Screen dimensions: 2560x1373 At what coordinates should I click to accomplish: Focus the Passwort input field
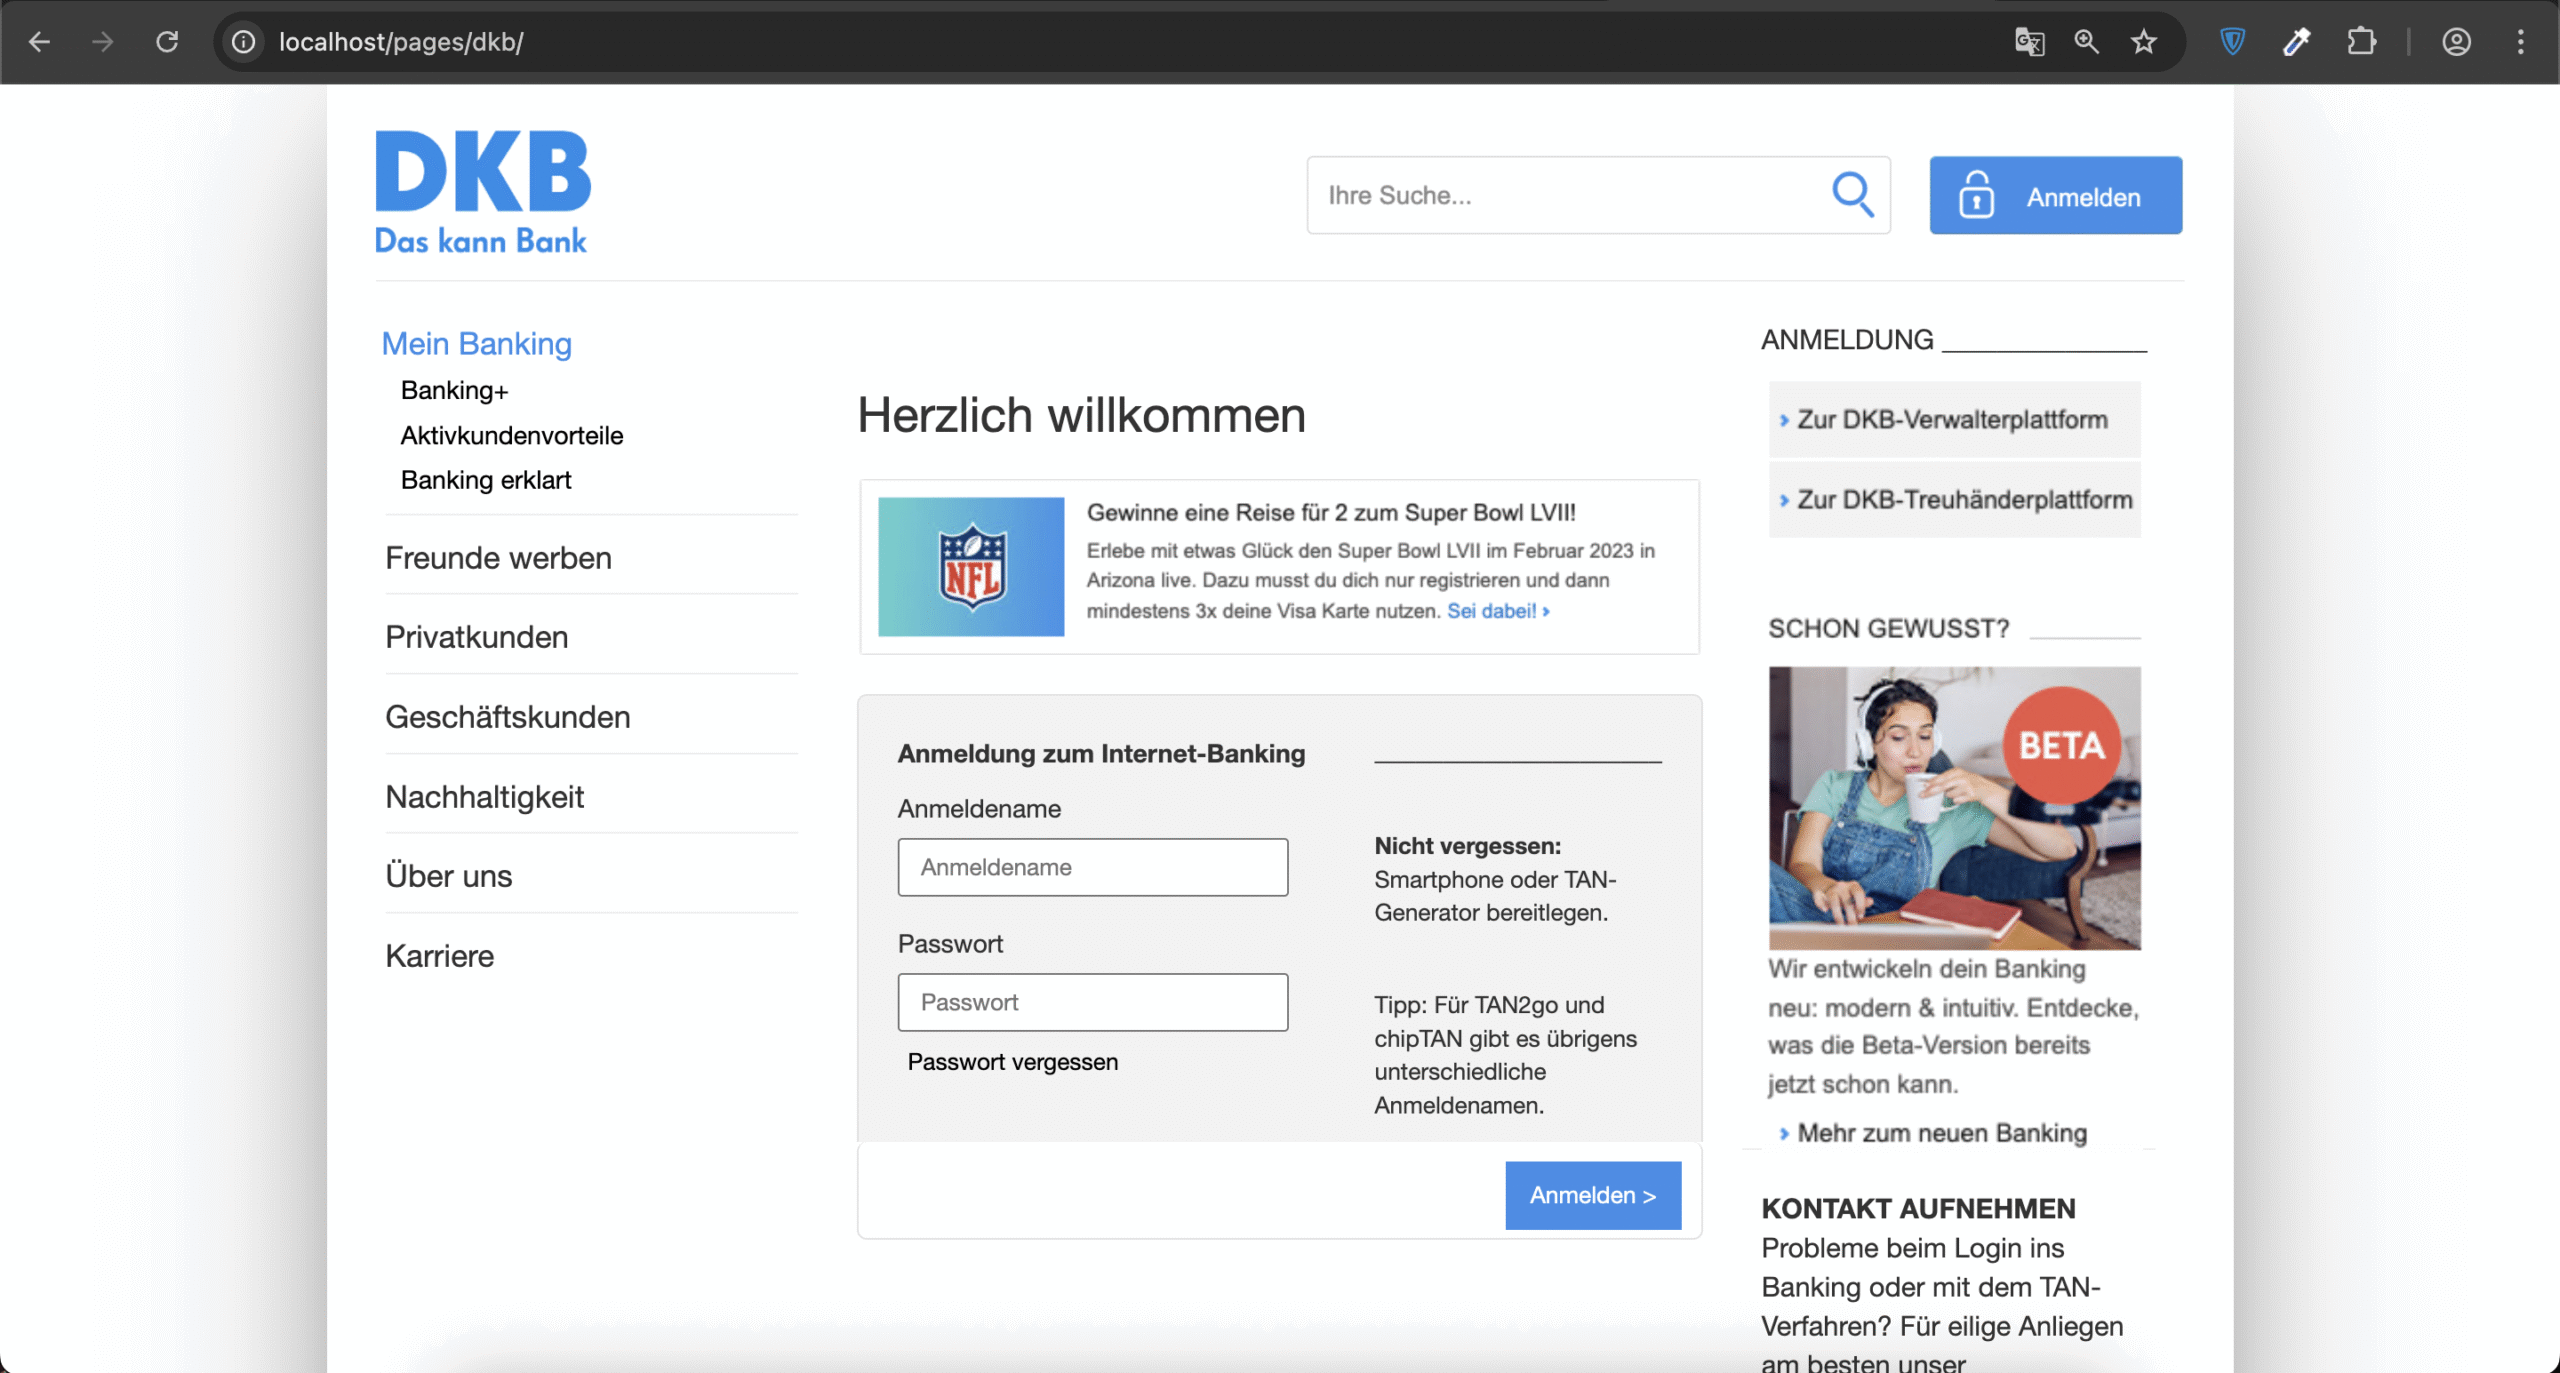(1093, 1002)
